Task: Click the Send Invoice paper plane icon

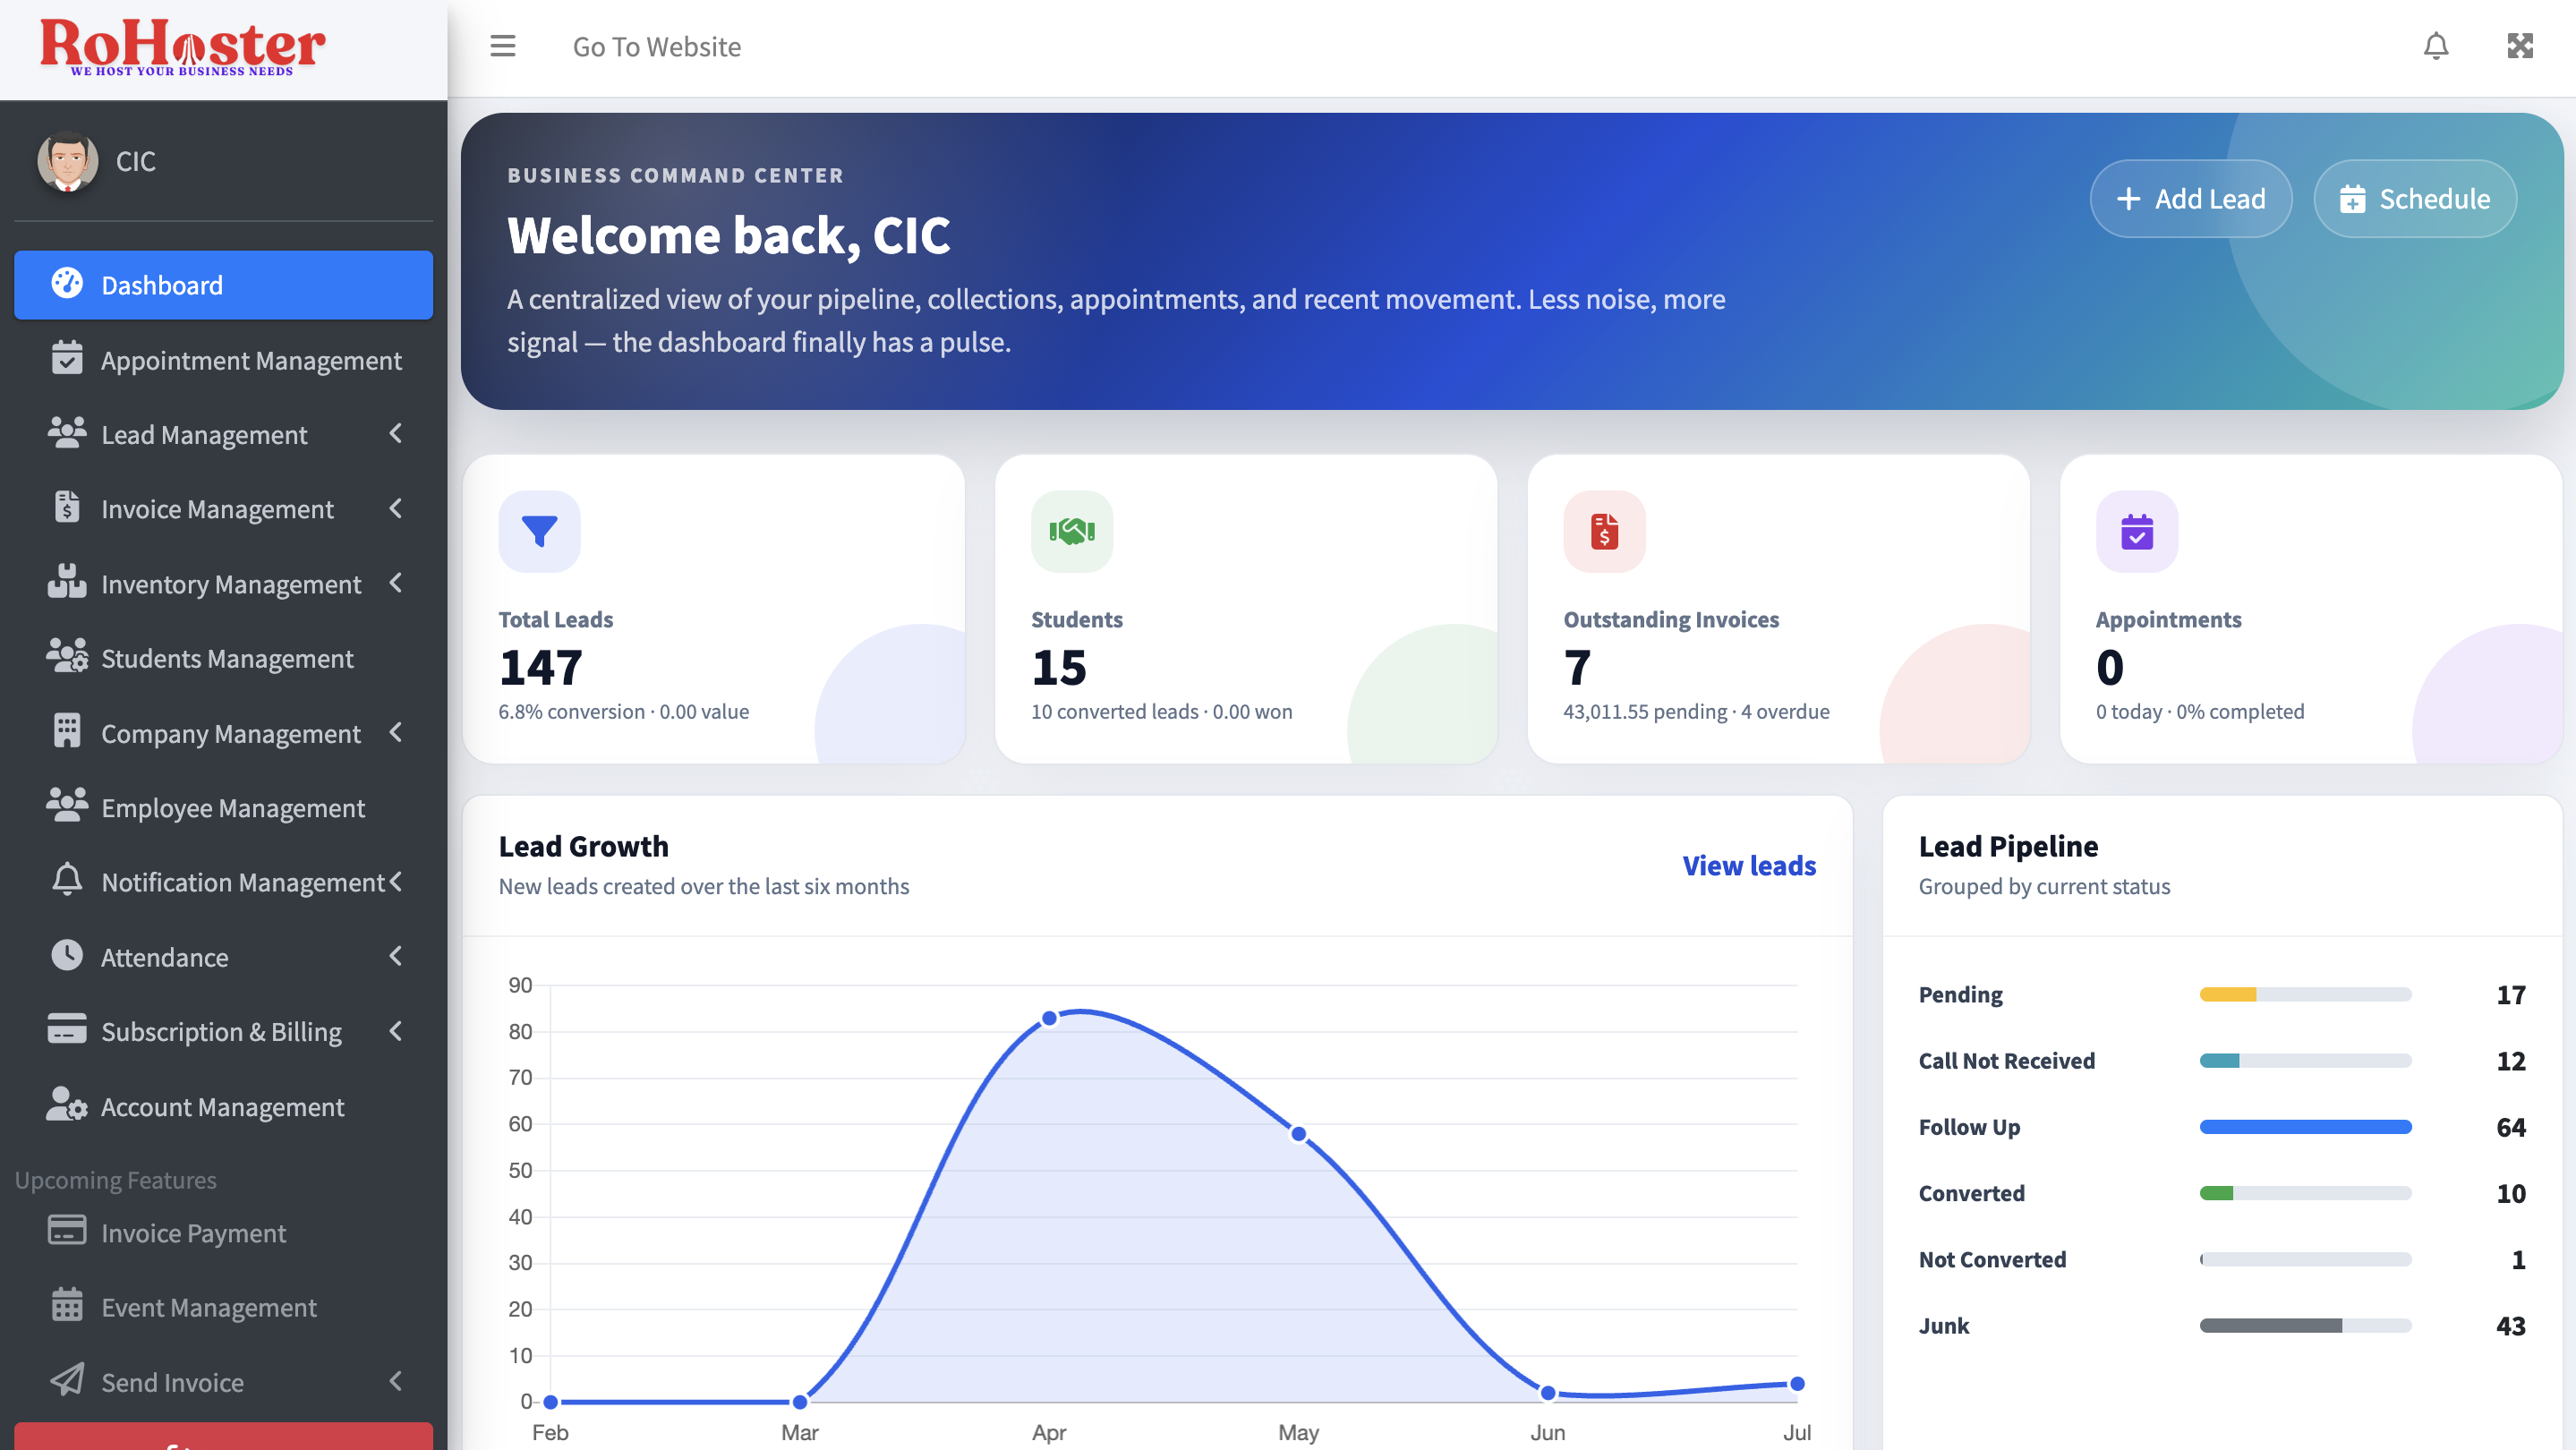Action: [67, 1380]
